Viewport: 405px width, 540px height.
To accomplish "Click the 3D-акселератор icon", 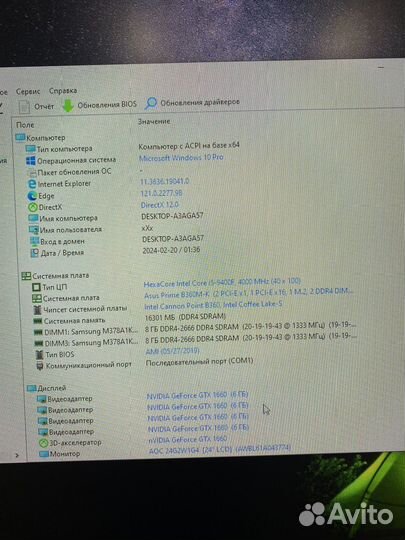I will click(x=44, y=443).
